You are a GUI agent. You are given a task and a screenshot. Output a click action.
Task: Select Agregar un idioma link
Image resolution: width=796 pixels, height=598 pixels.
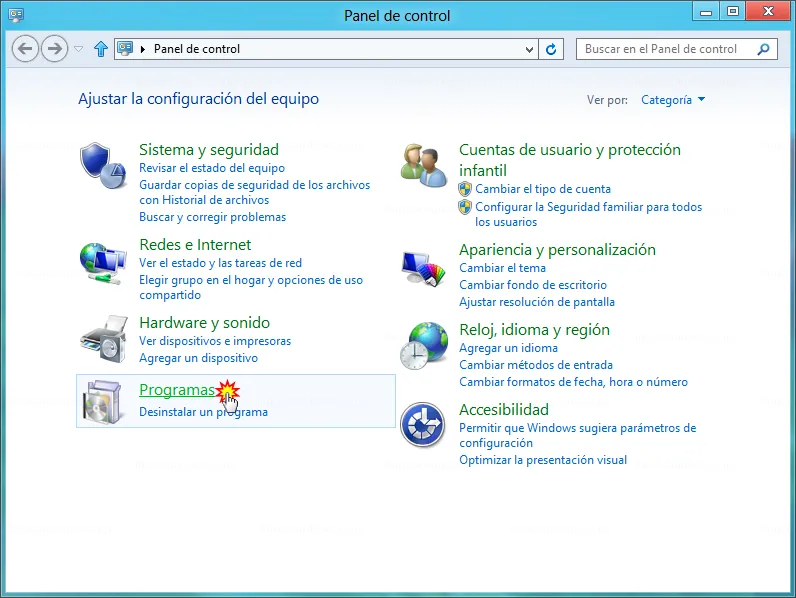coord(508,348)
